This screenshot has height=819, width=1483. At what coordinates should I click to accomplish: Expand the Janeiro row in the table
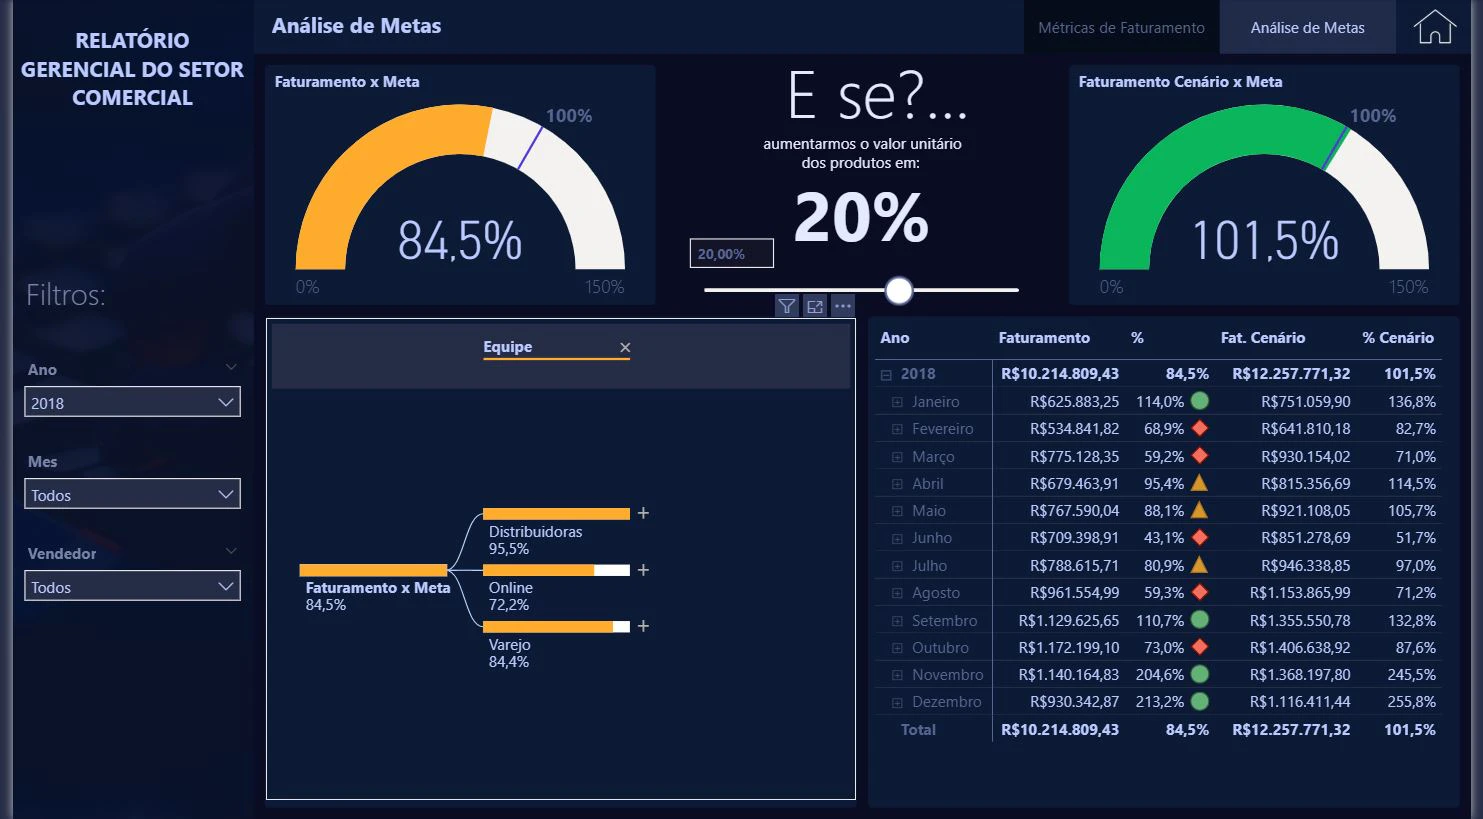point(897,402)
